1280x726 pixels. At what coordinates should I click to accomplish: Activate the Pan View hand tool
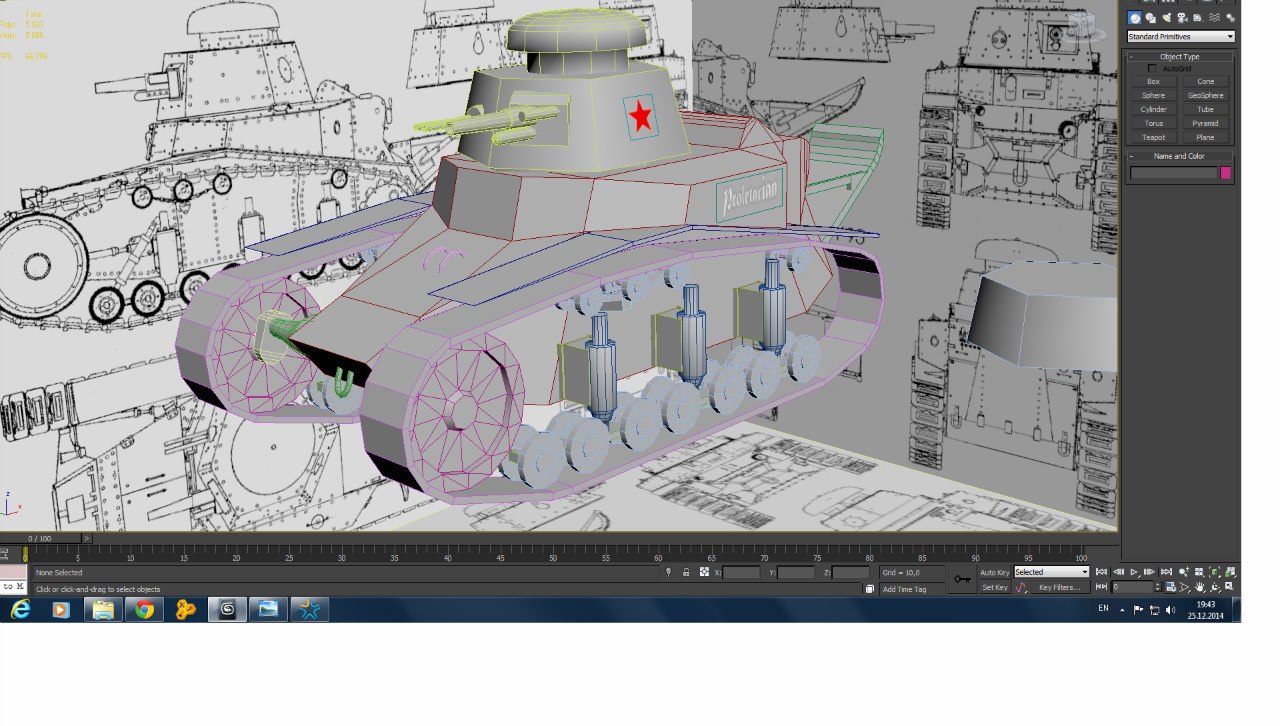coord(1199,587)
